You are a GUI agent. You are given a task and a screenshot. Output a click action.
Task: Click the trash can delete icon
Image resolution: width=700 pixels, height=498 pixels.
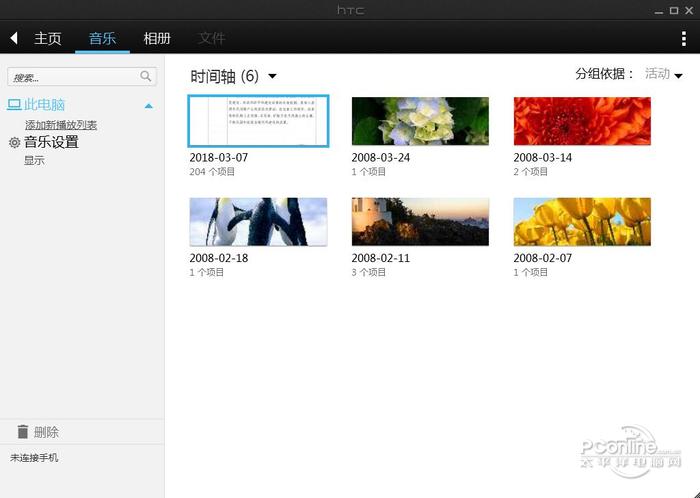(x=23, y=432)
